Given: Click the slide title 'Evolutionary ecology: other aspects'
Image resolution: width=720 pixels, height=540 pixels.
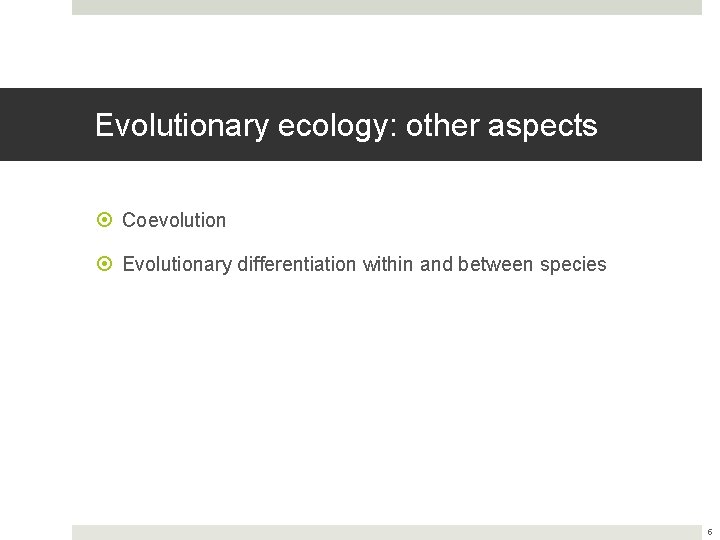Looking at the screenshot, I should click(x=346, y=126).
